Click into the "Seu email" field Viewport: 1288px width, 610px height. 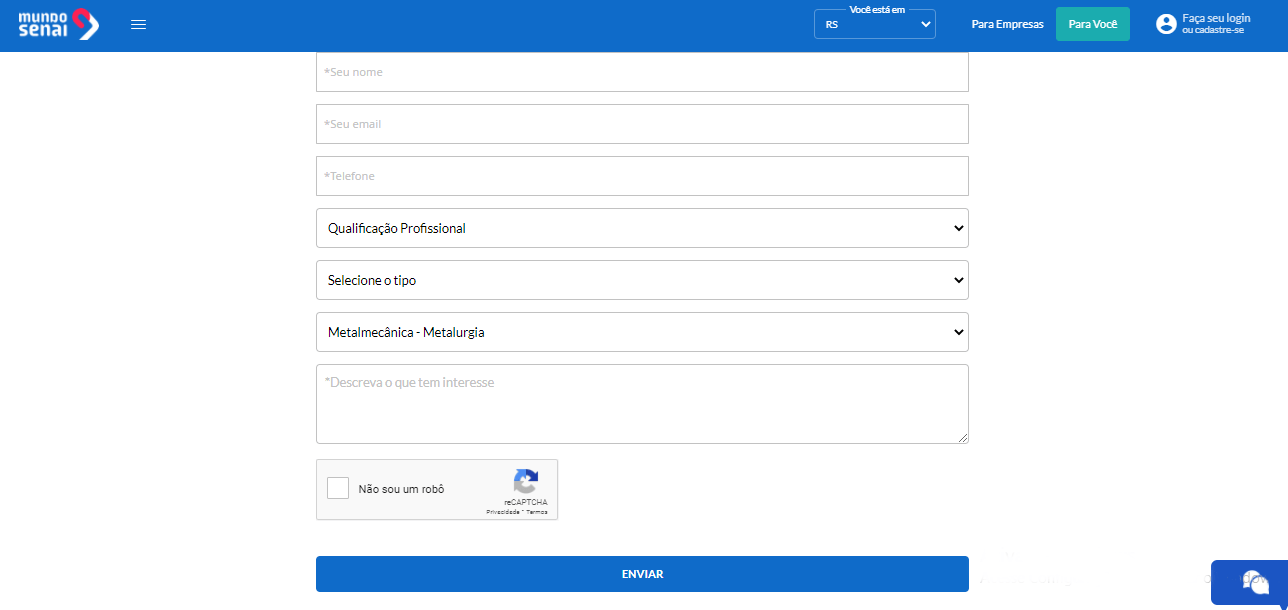(x=642, y=124)
